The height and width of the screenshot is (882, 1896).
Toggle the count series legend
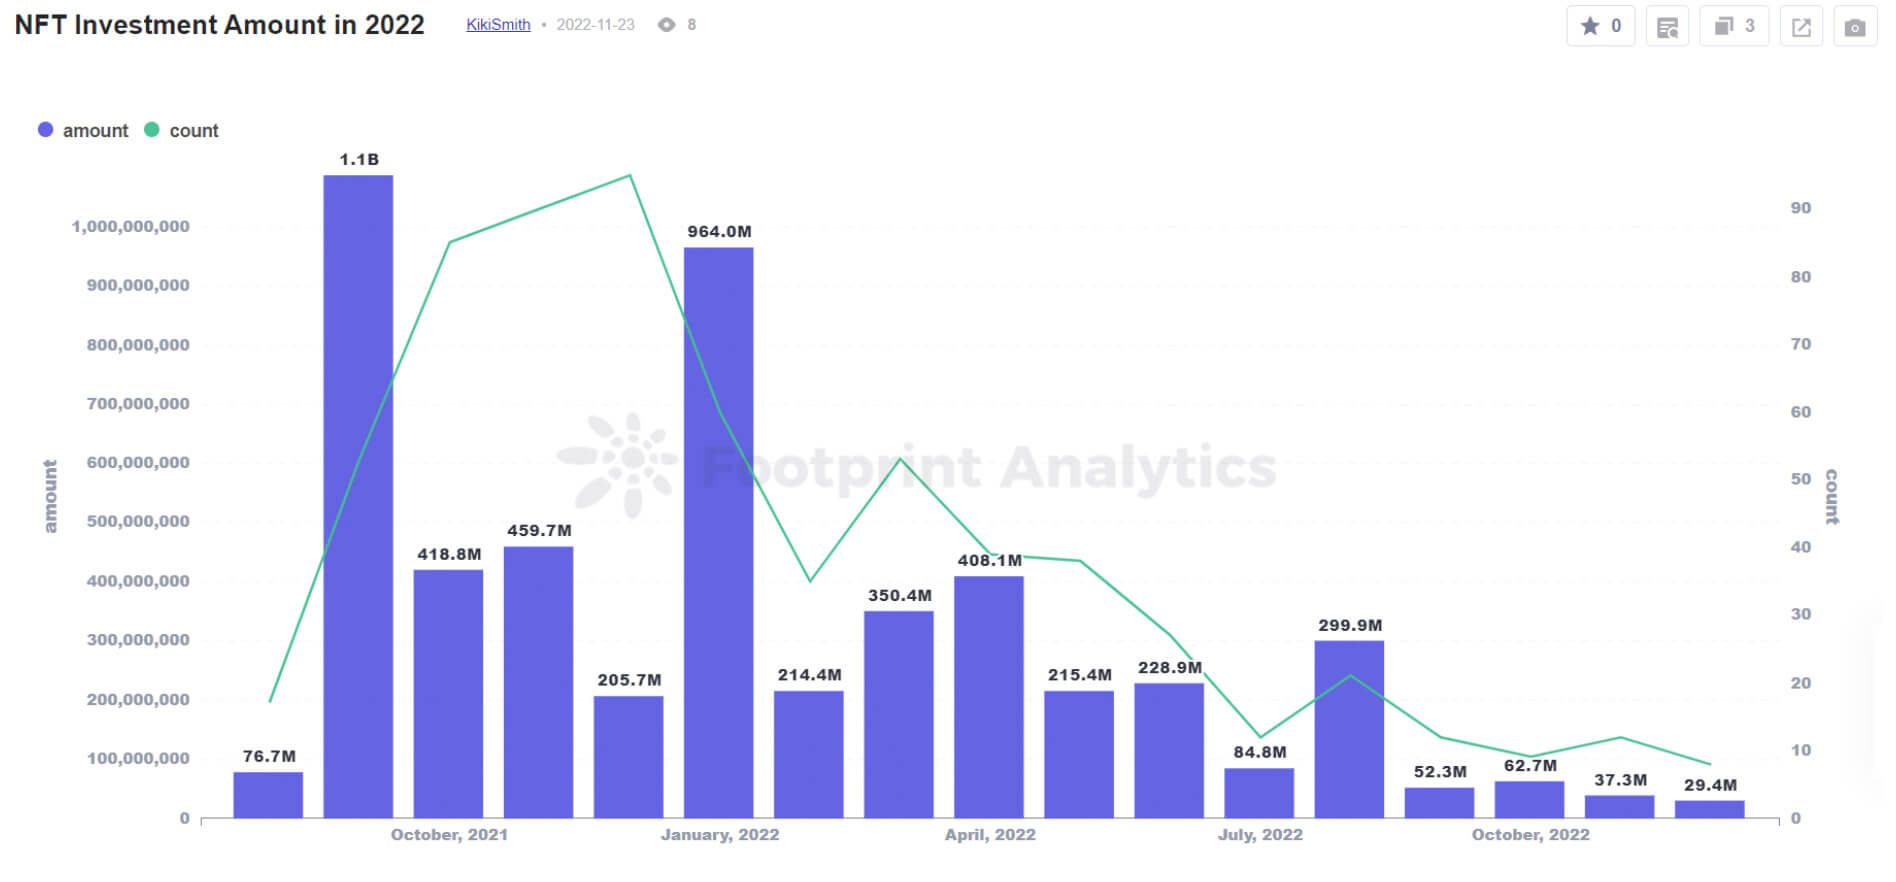[x=193, y=130]
